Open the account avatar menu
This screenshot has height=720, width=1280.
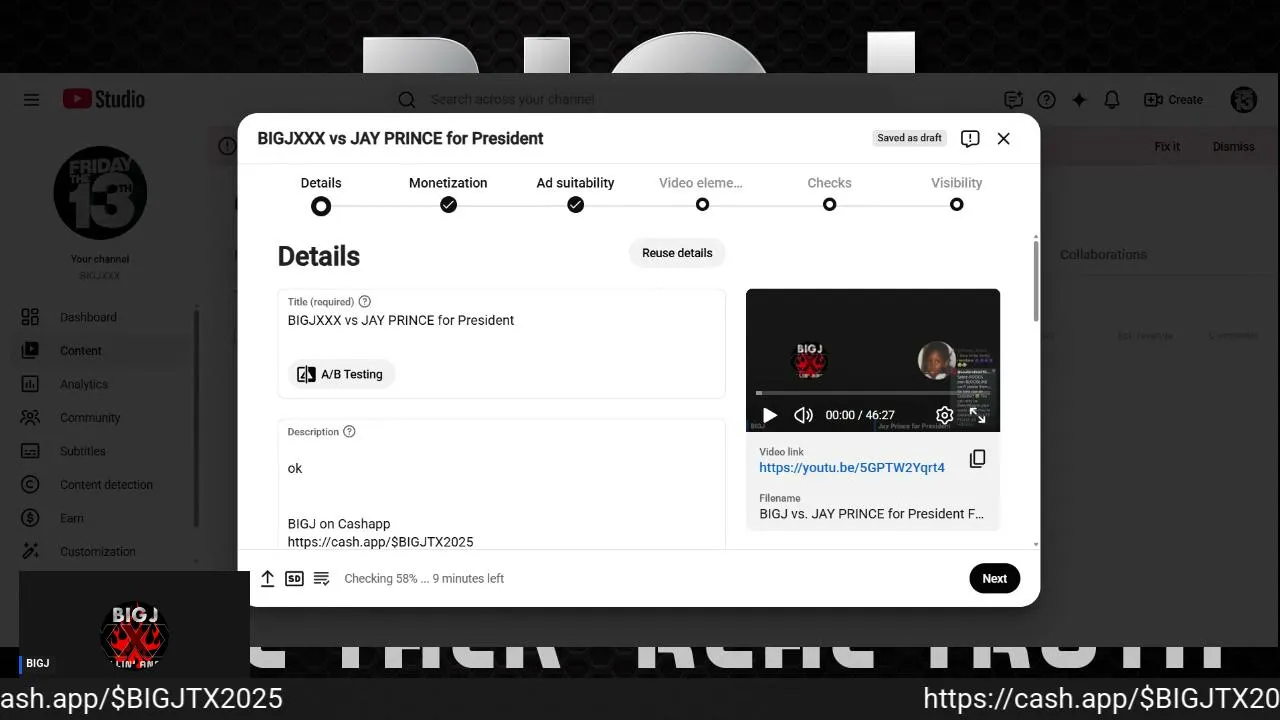click(x=1243, y=99)
